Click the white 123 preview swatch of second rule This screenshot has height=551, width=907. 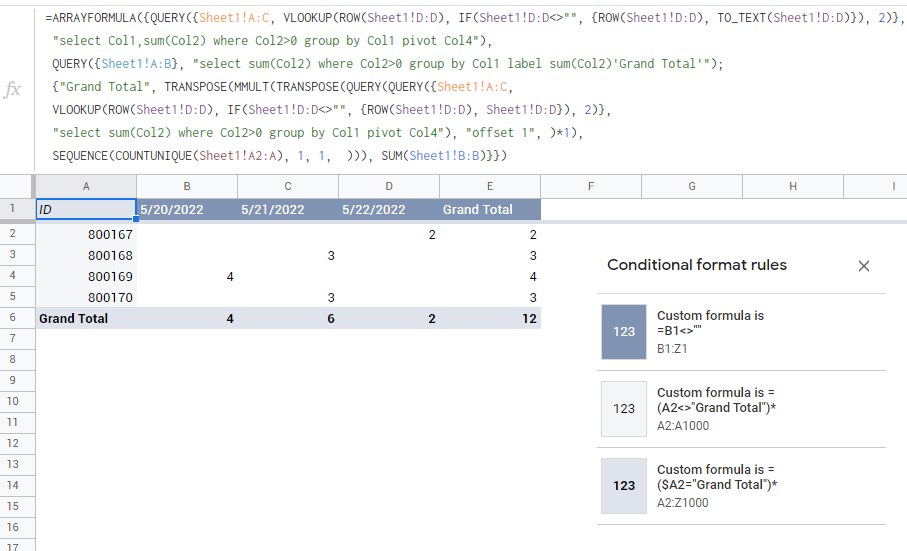pyautogui.click(x=624, y=409)
